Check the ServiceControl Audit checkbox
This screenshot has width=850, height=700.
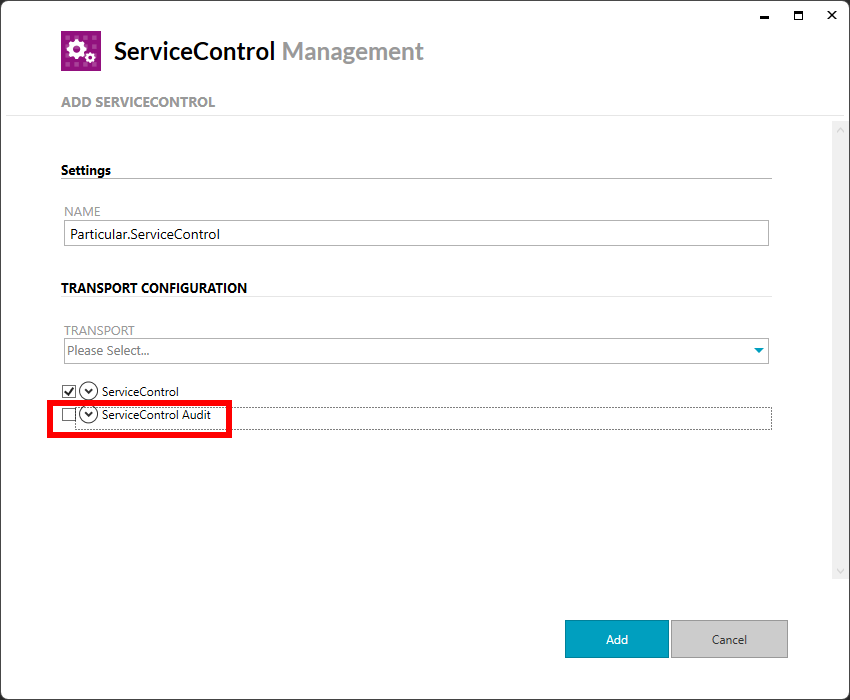(69, 415)
